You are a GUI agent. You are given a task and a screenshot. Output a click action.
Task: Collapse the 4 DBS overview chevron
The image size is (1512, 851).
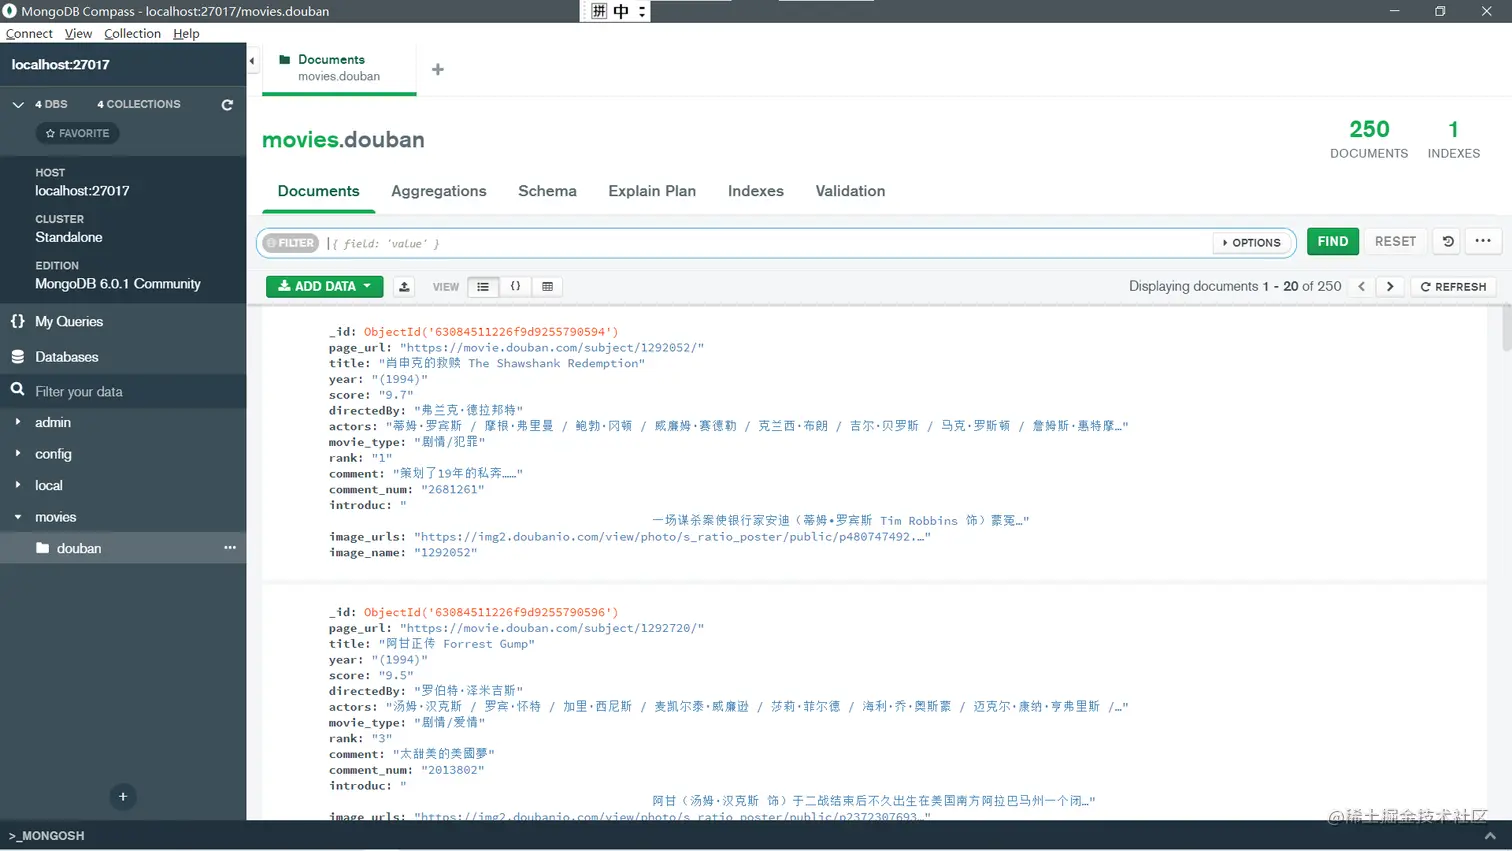tap(18, 104)
